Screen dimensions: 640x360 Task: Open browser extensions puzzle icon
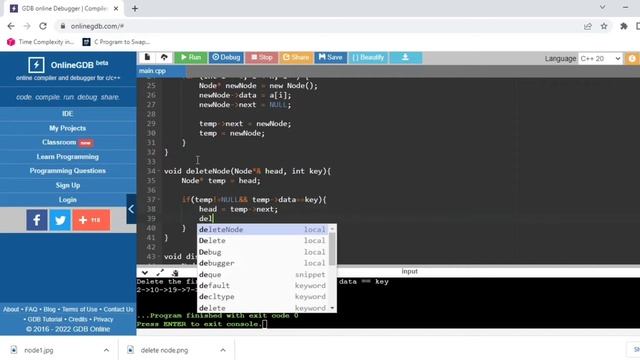(x=624, y=26)
